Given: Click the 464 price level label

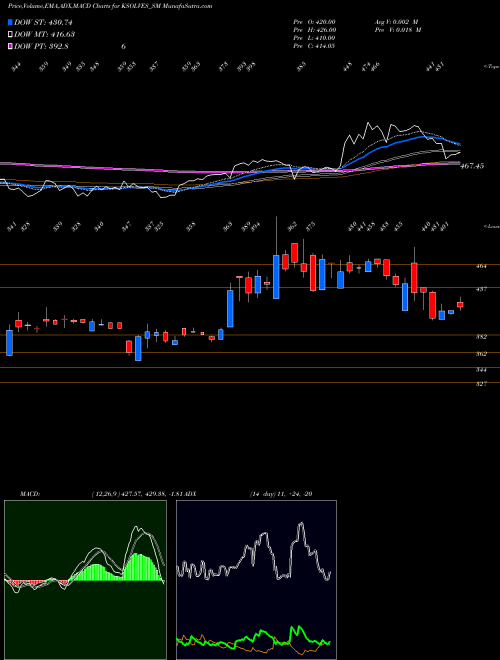Looking at the screenshot, I should tap(482, 266).
